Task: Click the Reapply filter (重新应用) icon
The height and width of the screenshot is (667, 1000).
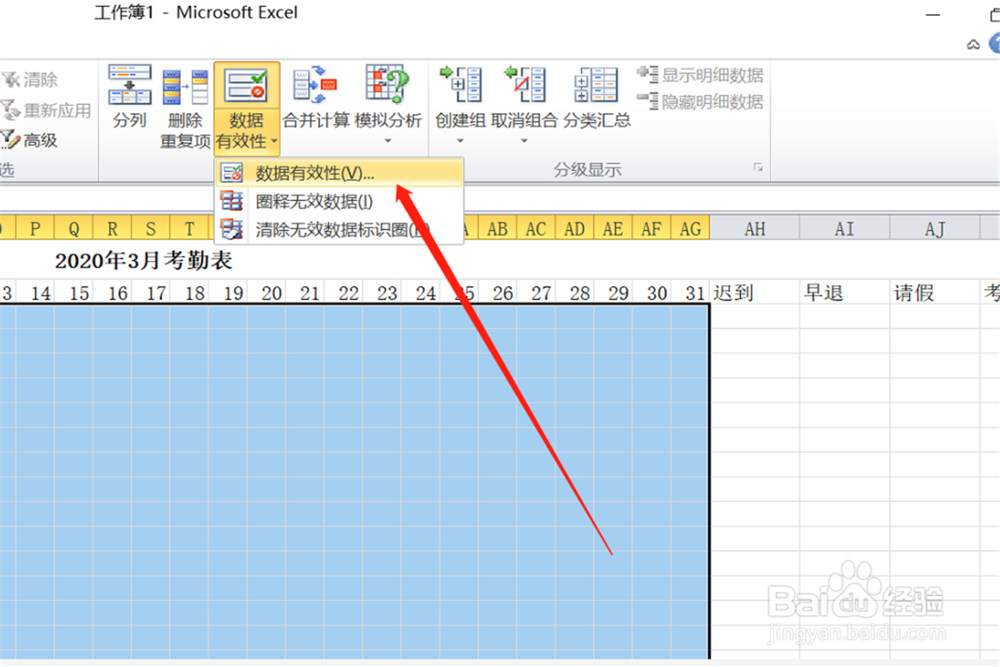Action: click(10, 110)
